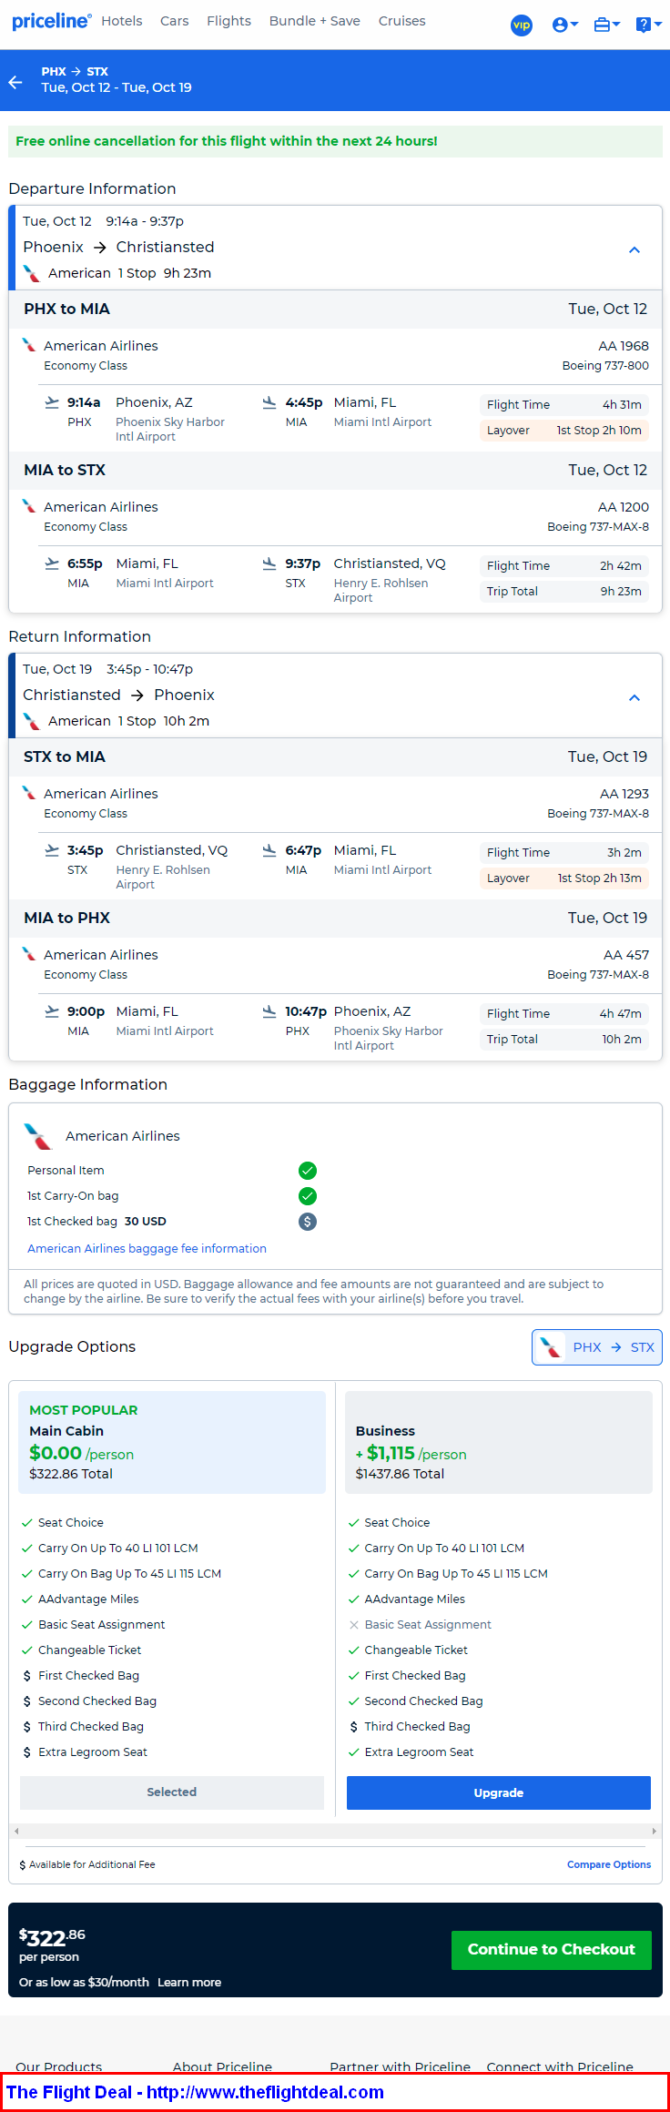This screenshot has width=670, height=2112.
Task: Go to Hotels in top navigation
Action: (x=122, y=21)
